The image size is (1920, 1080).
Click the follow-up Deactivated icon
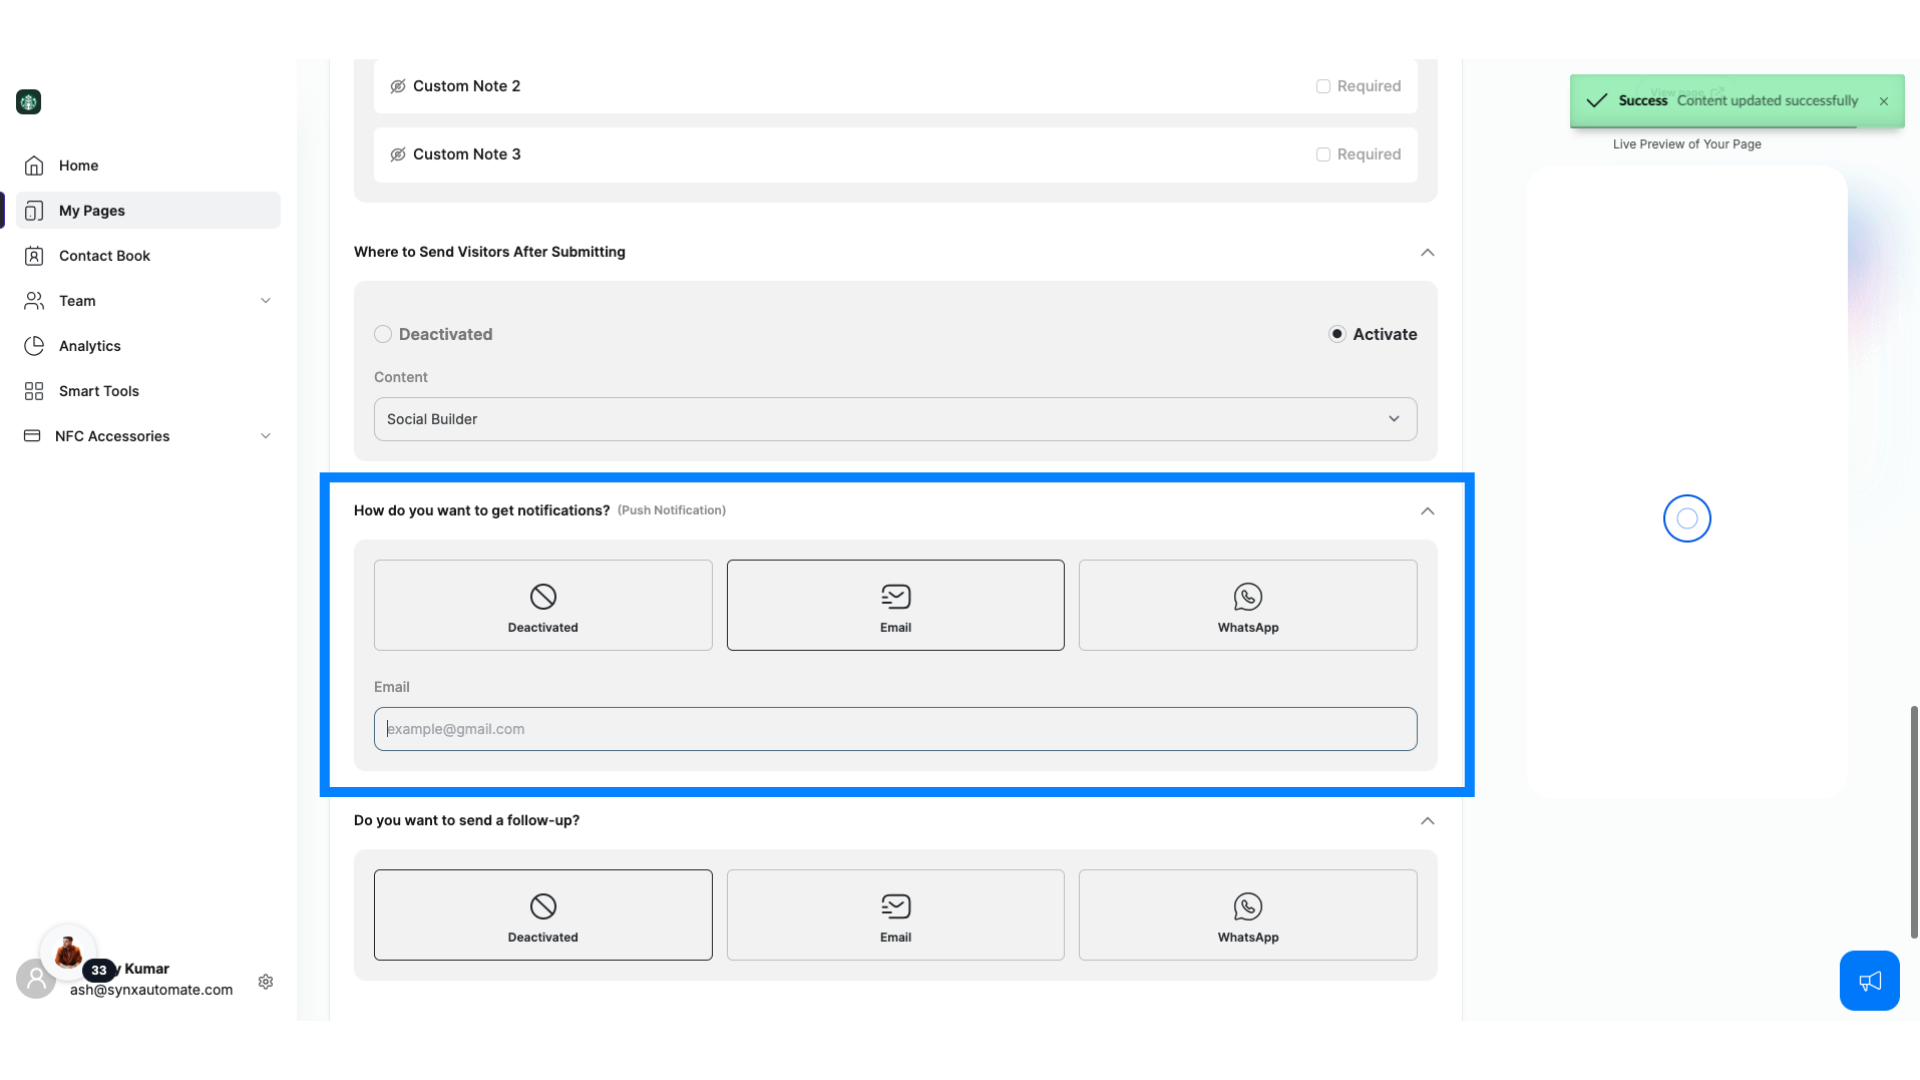point(542,906)
